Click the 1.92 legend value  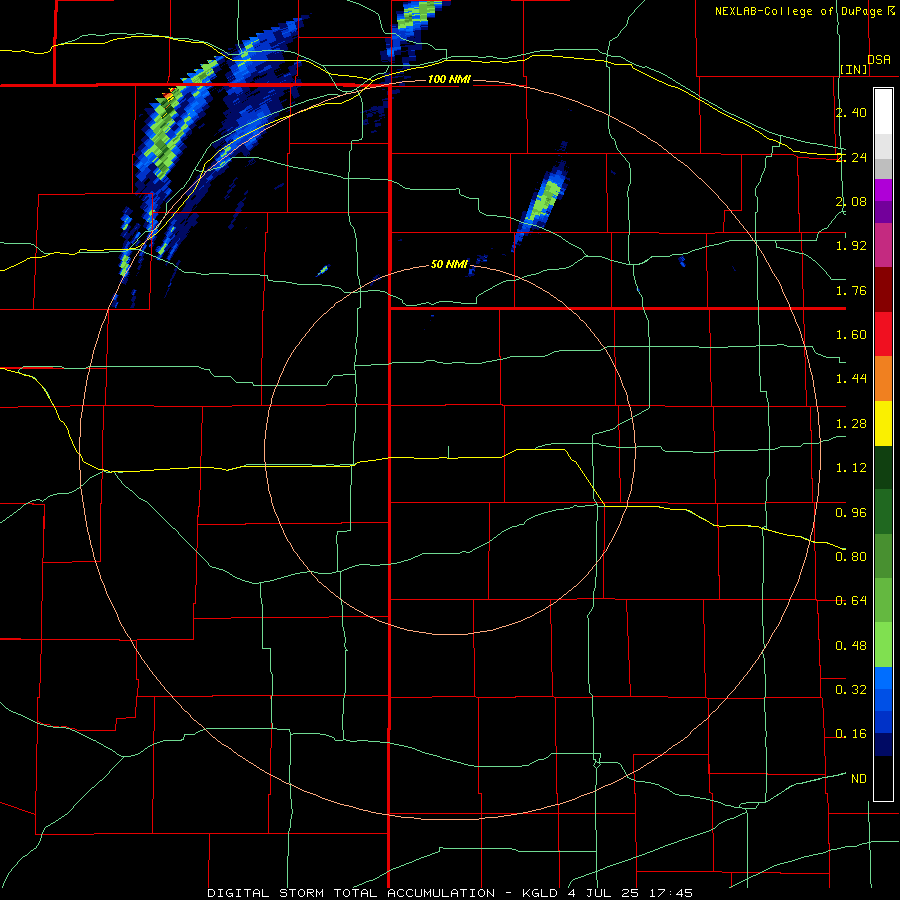[x=851, y=246]
